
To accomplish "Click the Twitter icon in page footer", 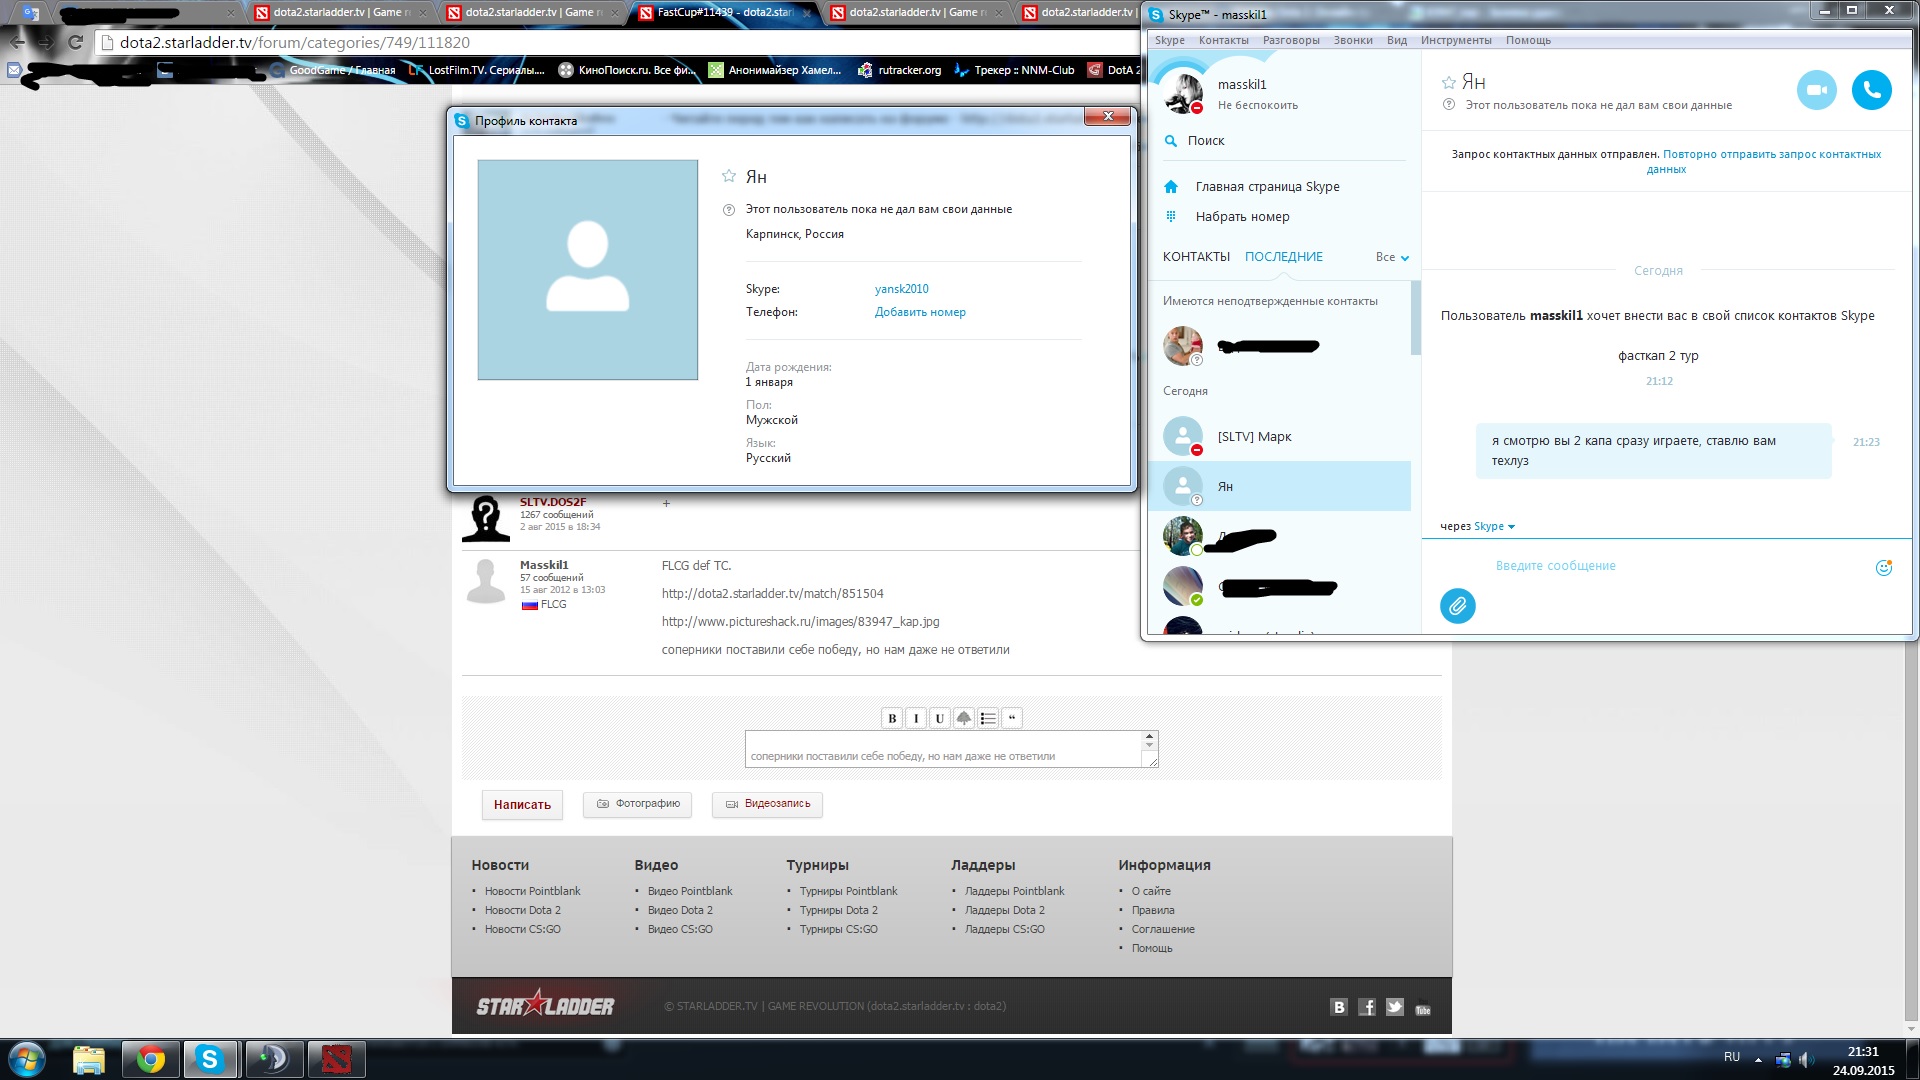I will [1395, 1007].
